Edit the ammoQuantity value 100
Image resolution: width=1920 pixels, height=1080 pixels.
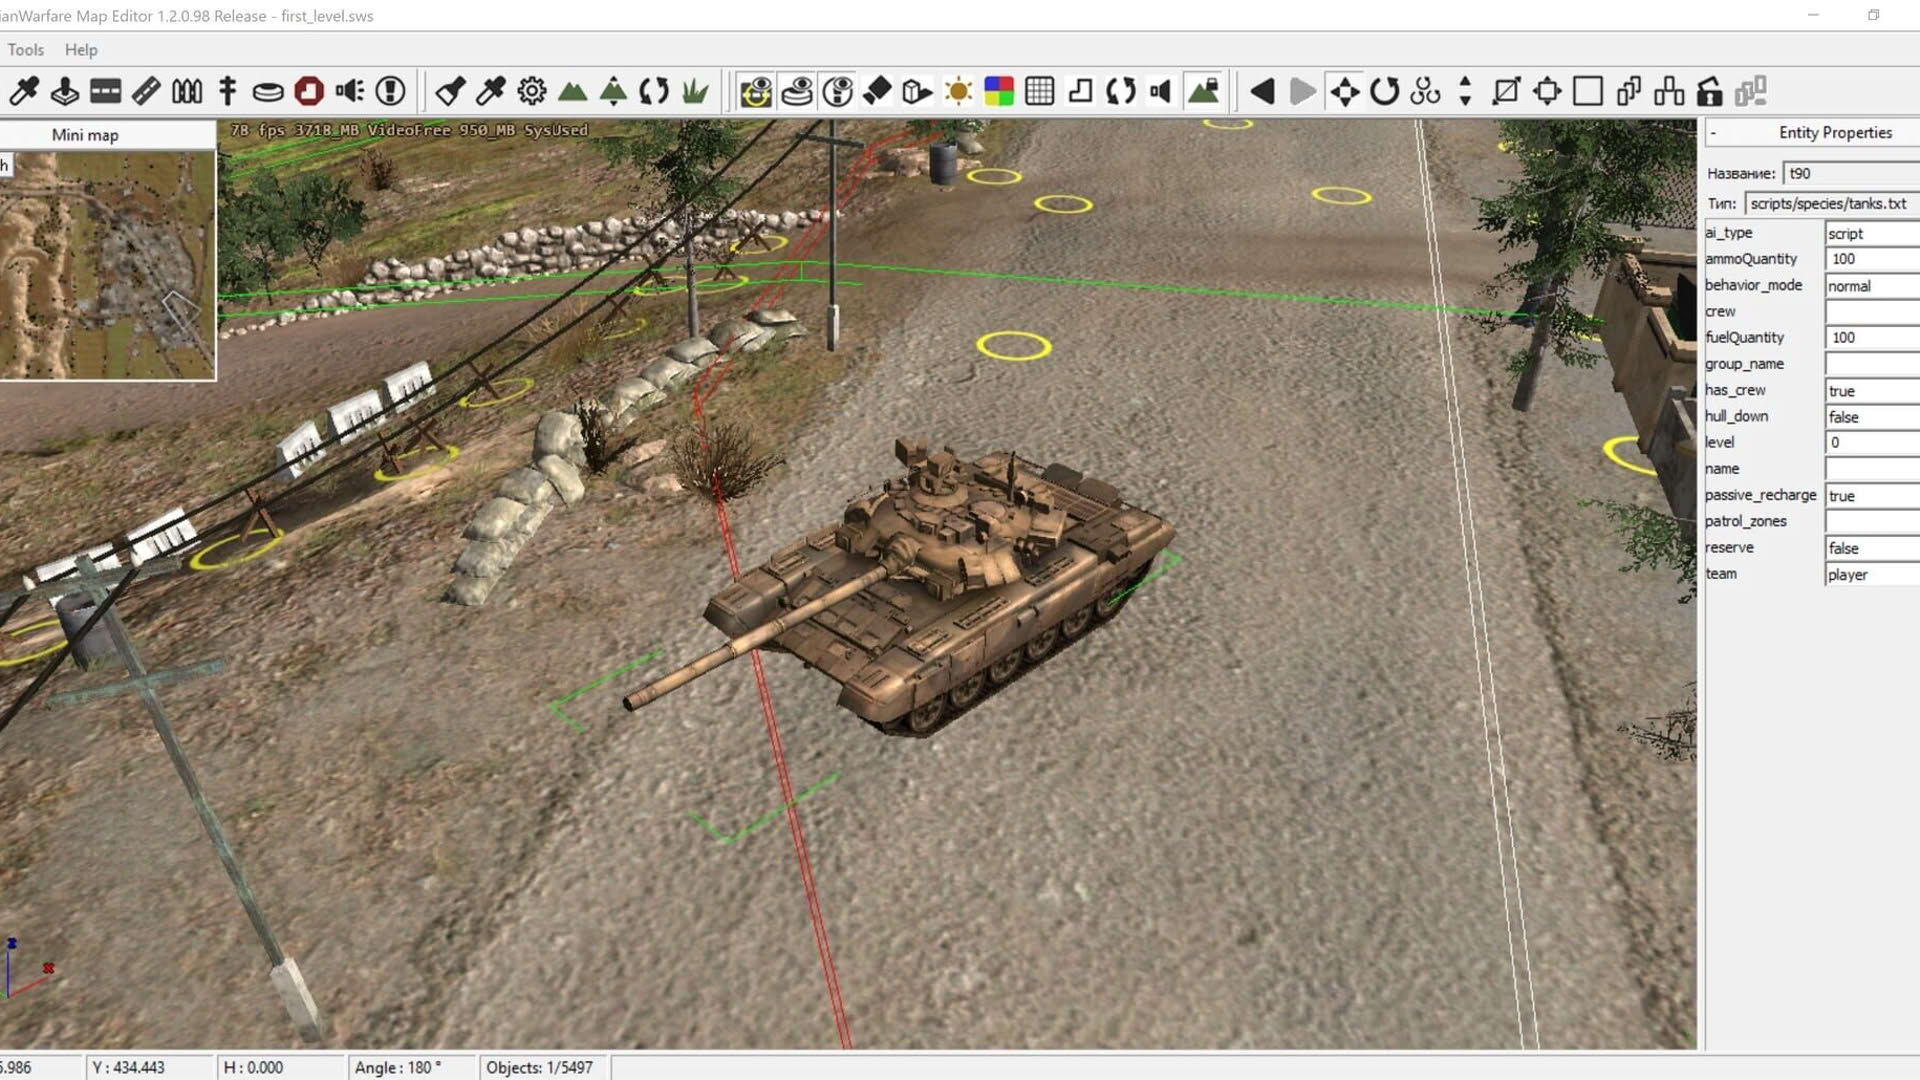pyautogui.click(x=1872, y=259)
